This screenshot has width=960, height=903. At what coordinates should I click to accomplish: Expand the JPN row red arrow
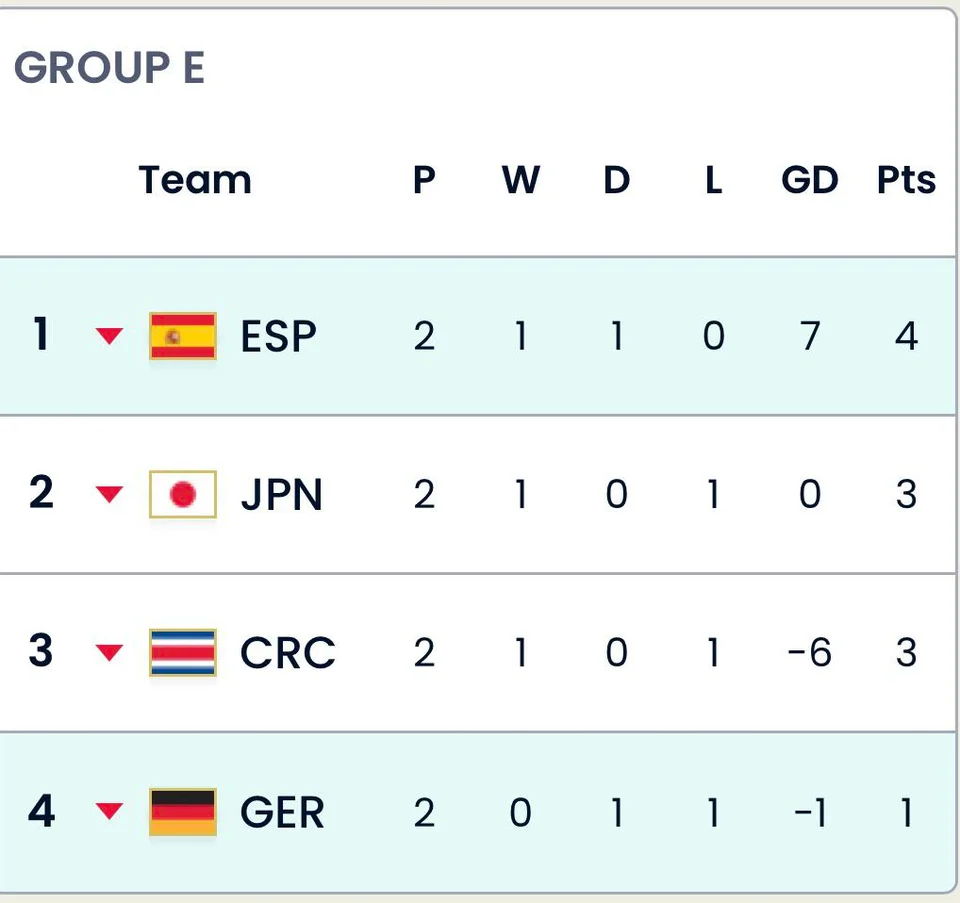pyautogui.click(x=109, y=494)
